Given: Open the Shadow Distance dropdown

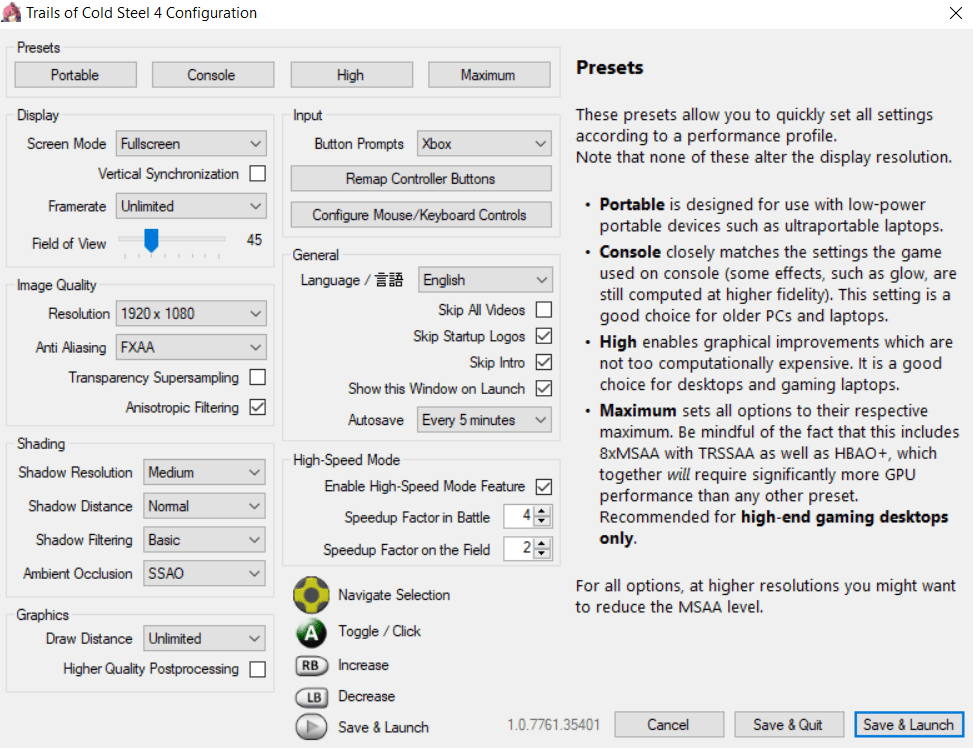Looking at the screenshot, I should (204, 506).
